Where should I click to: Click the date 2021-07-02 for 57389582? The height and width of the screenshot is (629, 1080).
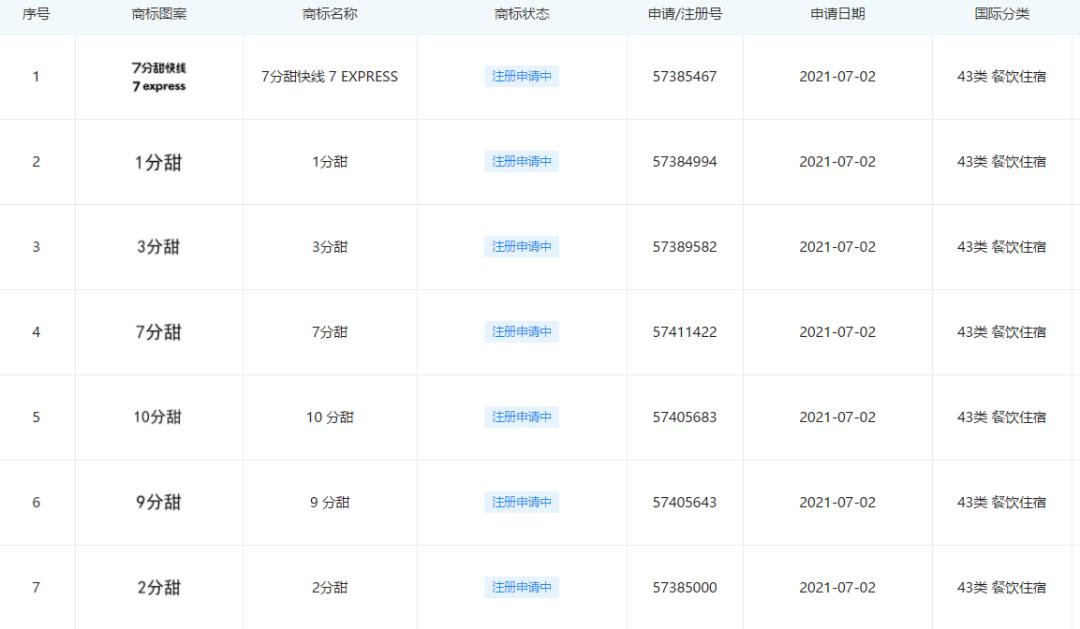point(838,247)
